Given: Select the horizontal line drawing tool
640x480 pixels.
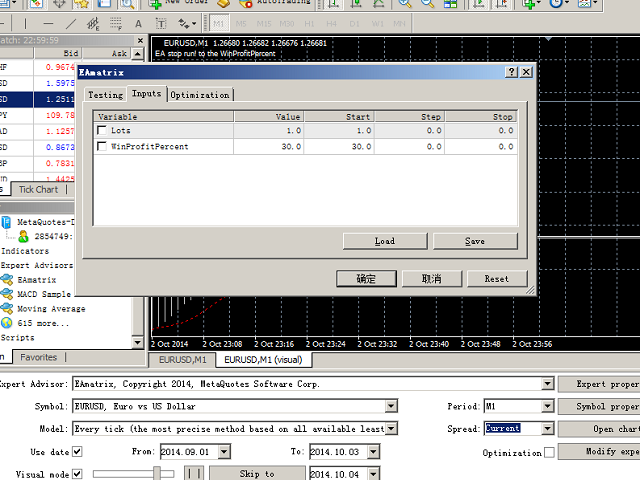Looking at the screenshot, I should point(48,24).
